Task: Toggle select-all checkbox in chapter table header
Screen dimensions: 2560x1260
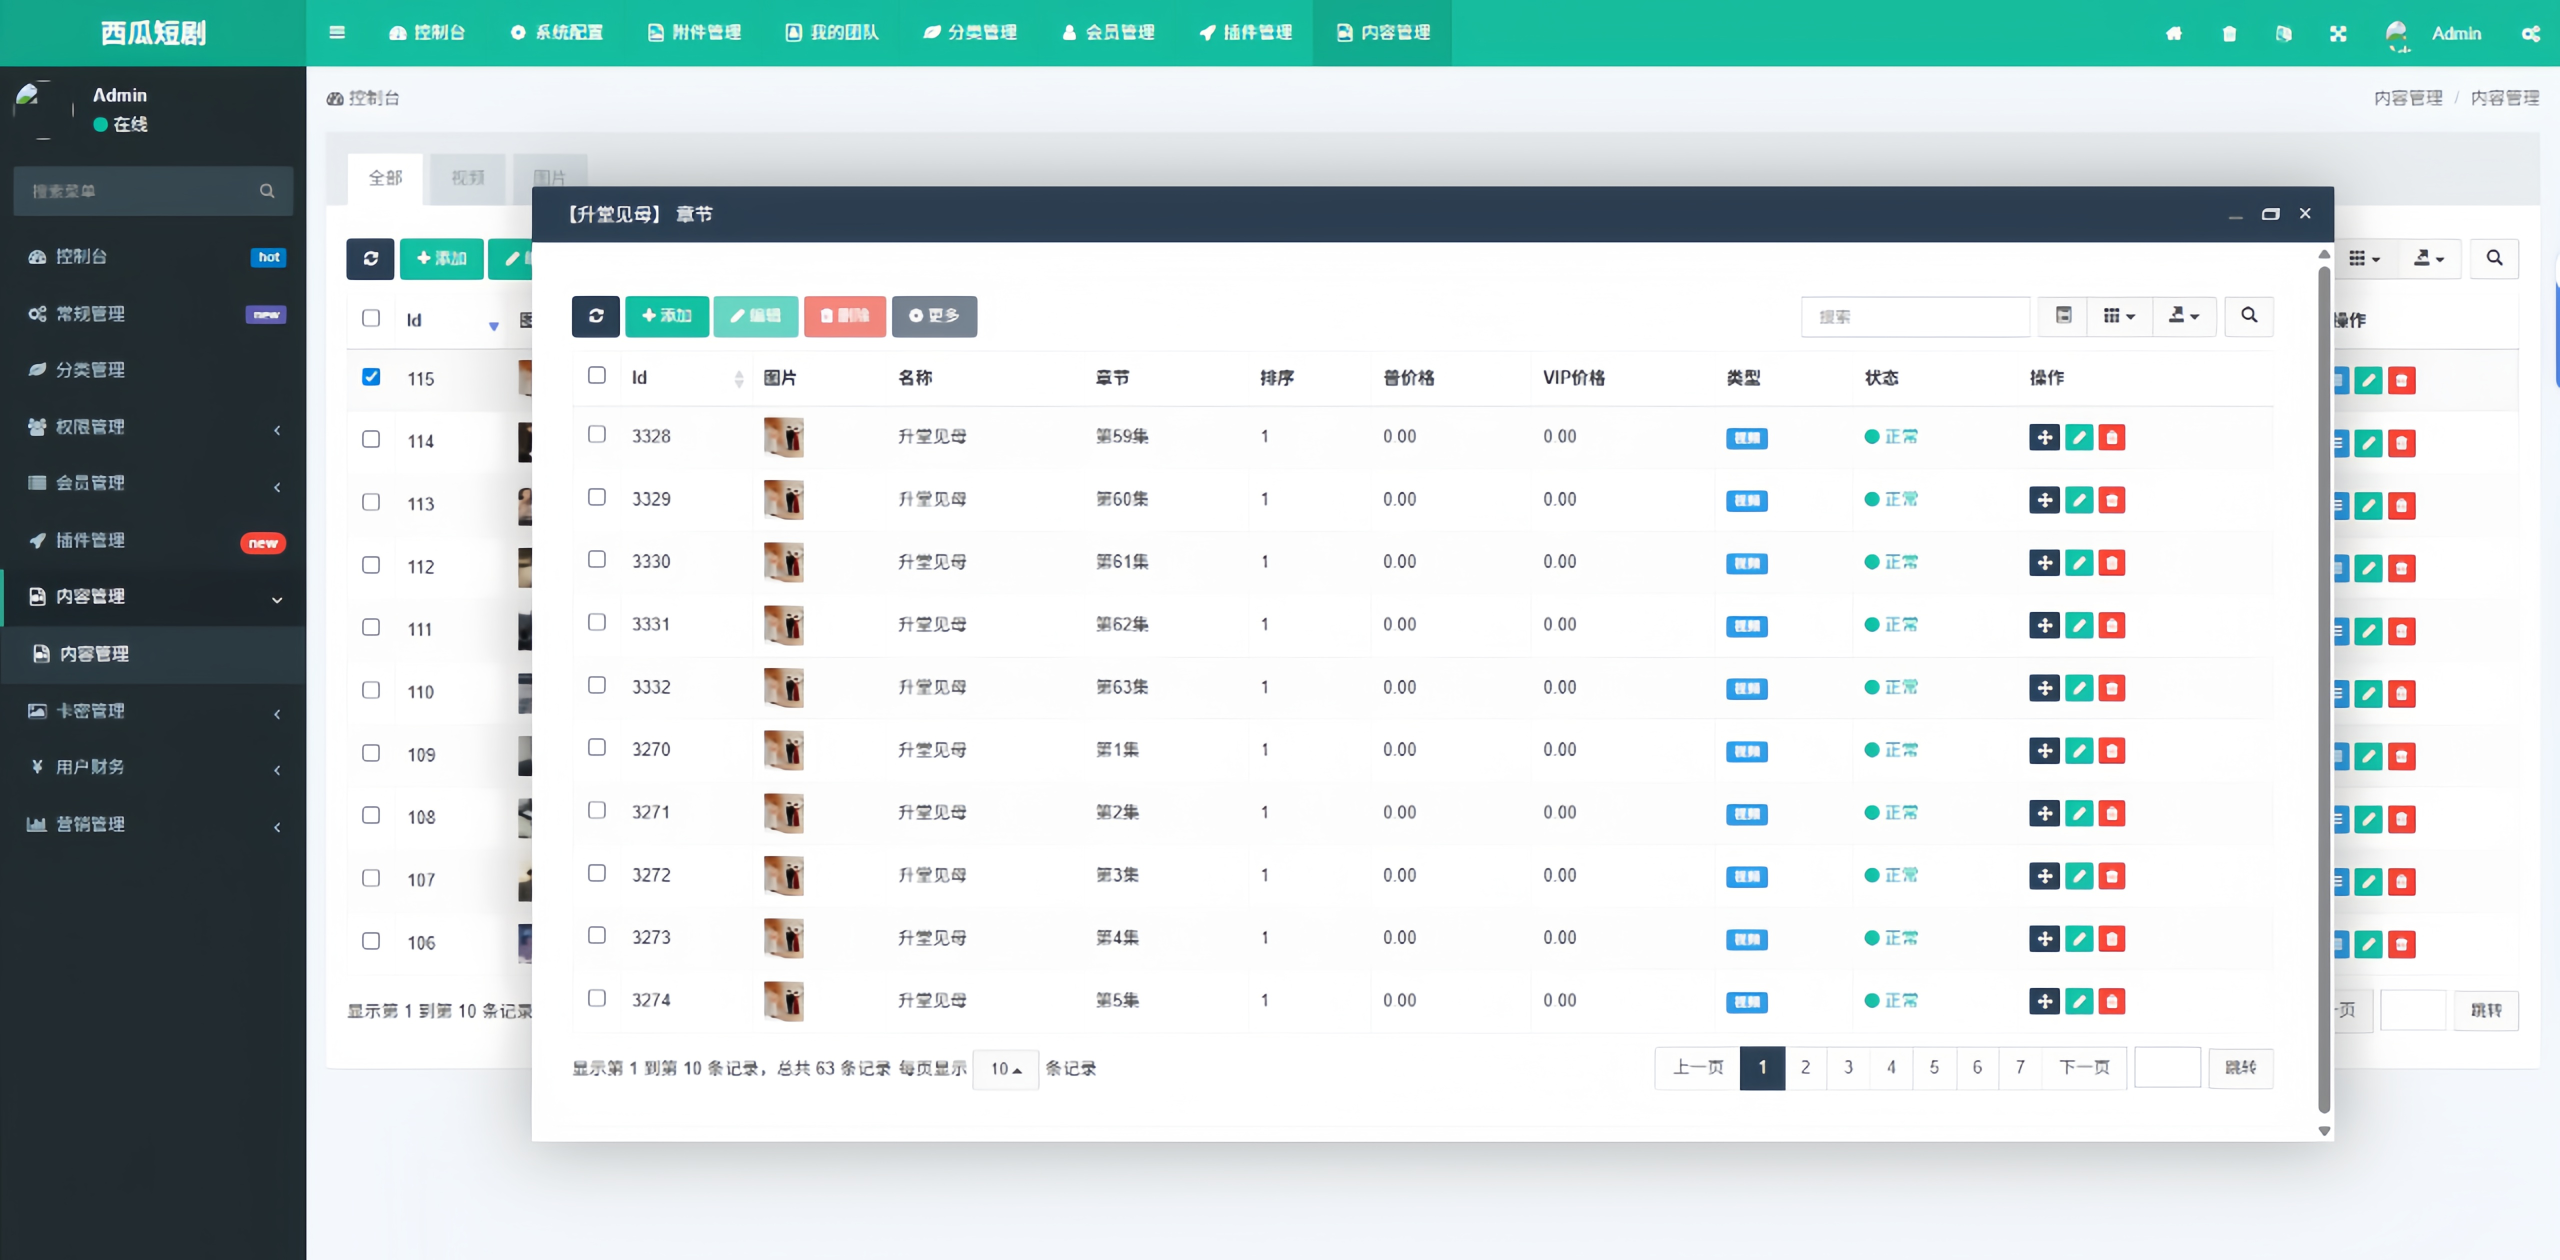Action: point(596,375)
